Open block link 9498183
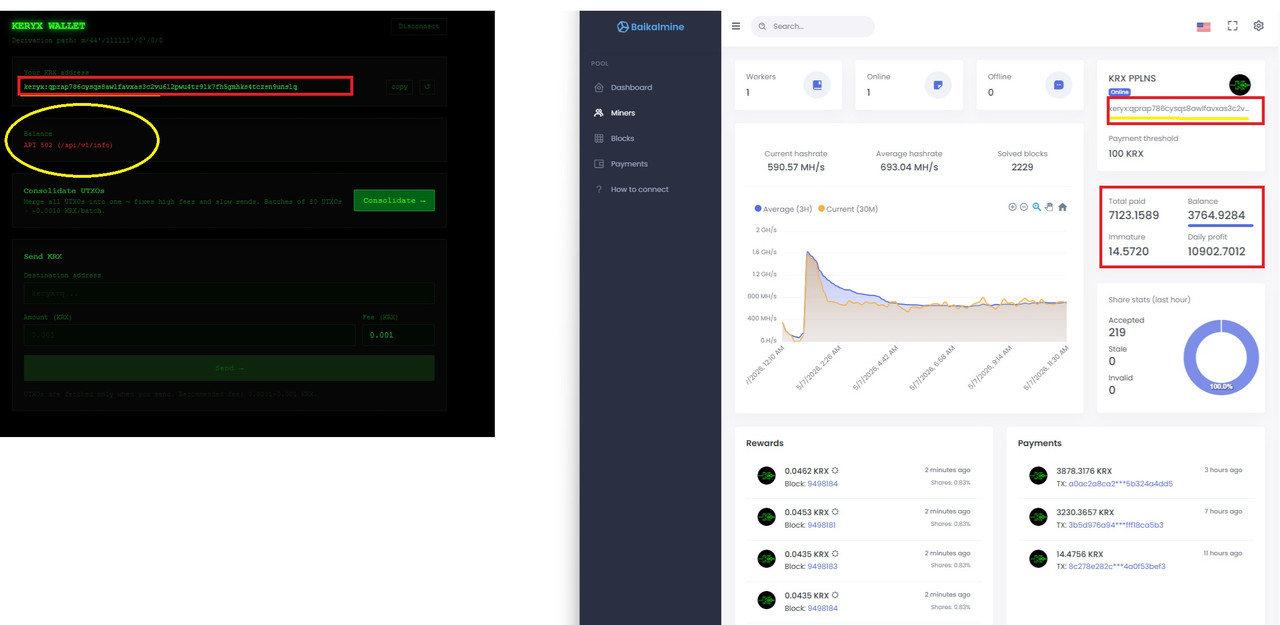This screenshot has height=625, width=1280. click(822, 566)
